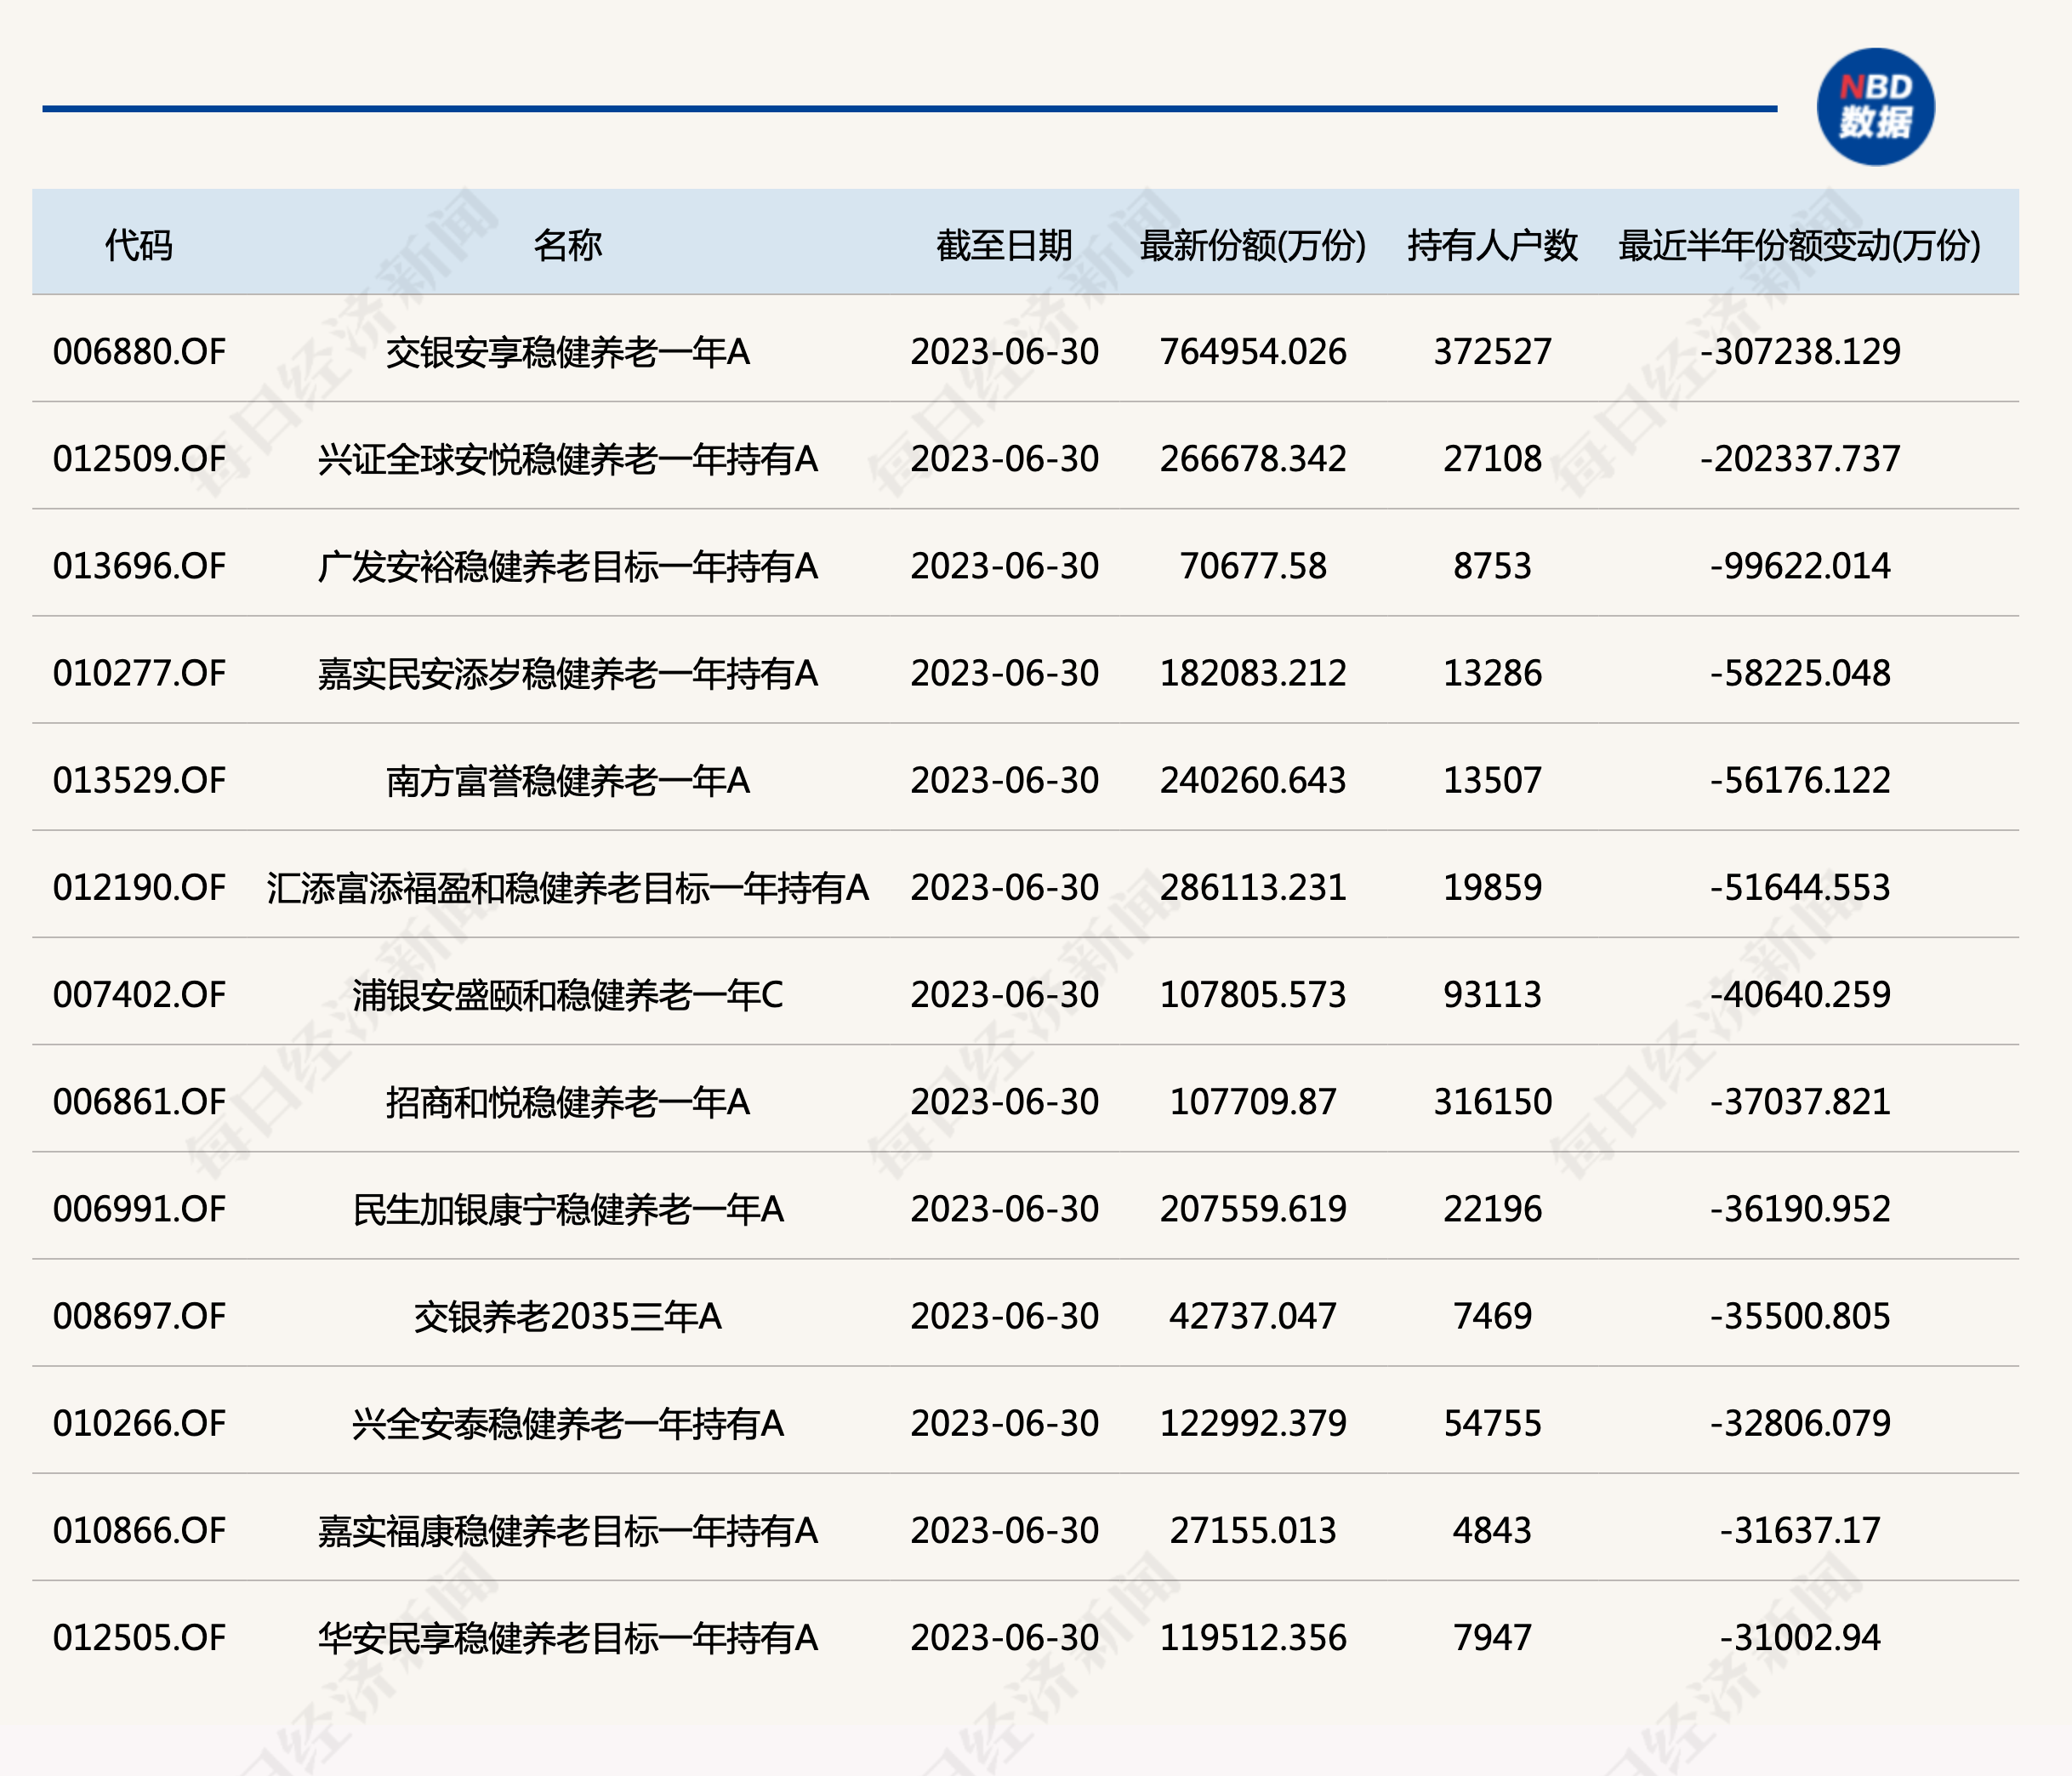Viewport: 2072px width, 1776px height.
Task: Click holder count 54755
Action: pyautogui.click(x=1492, y=1423)
